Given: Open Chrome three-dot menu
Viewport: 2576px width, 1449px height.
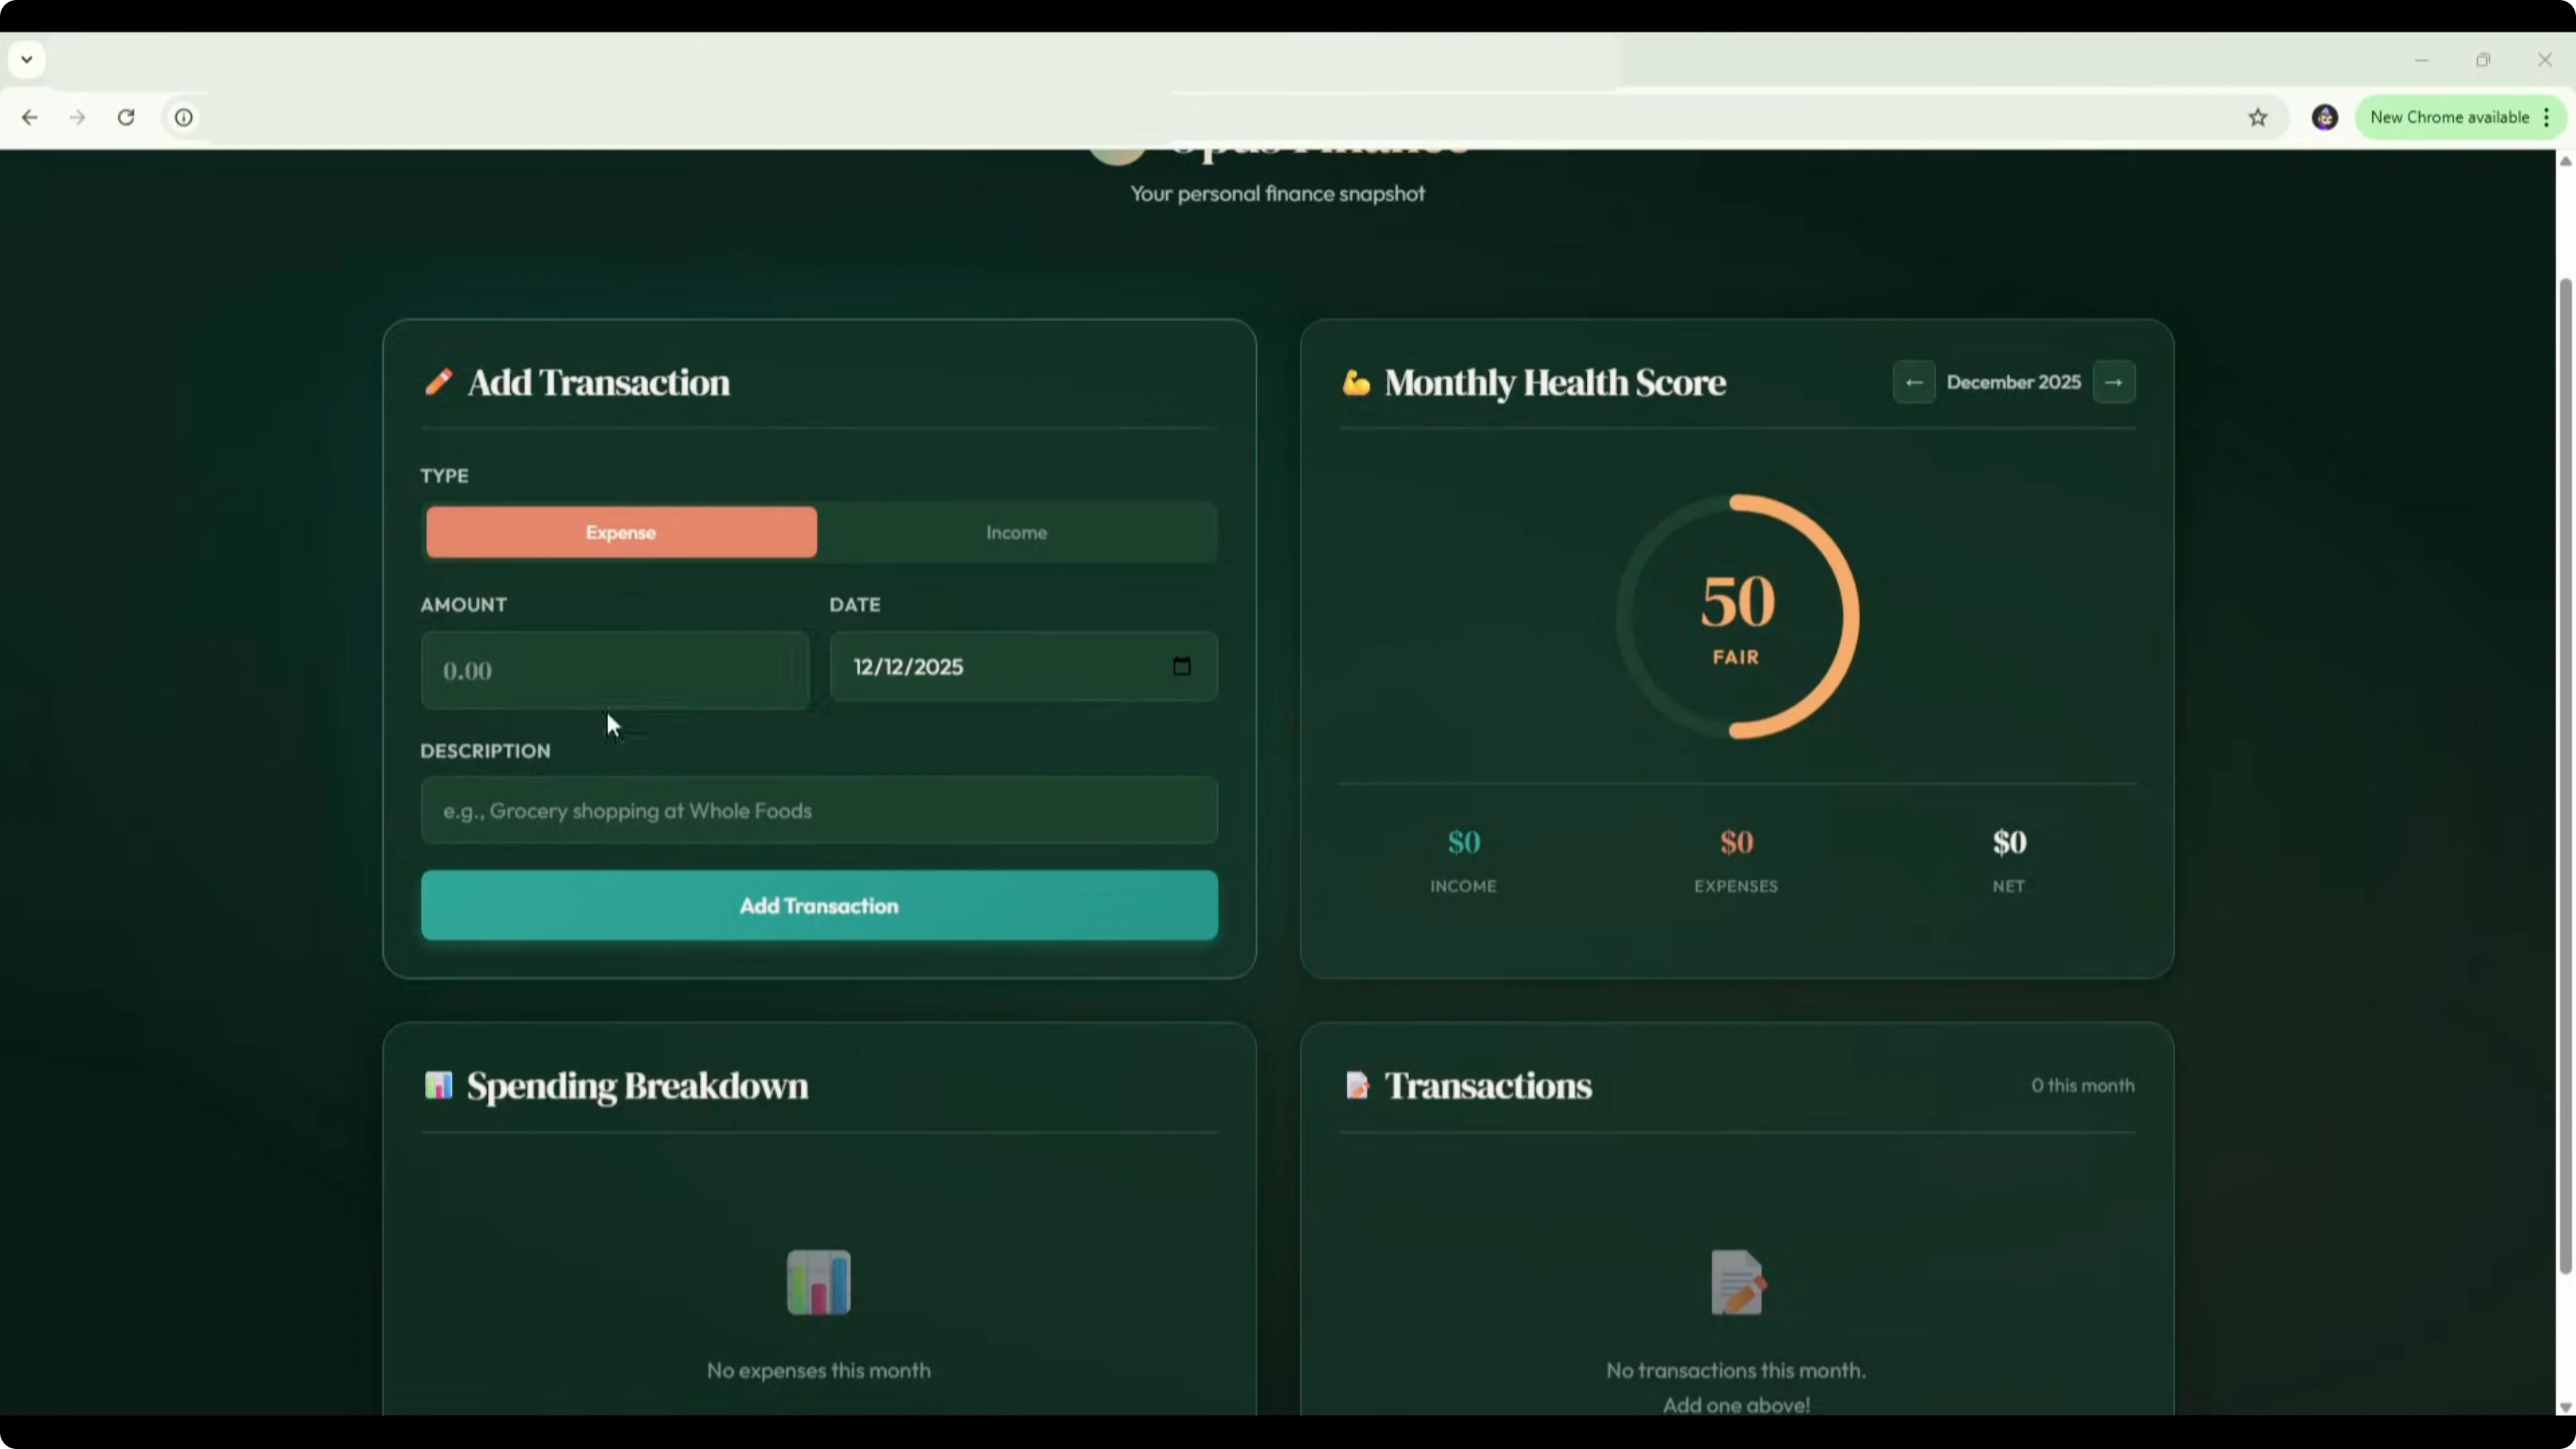Looking at the screenshot, I should click(x=2546, y=118).
